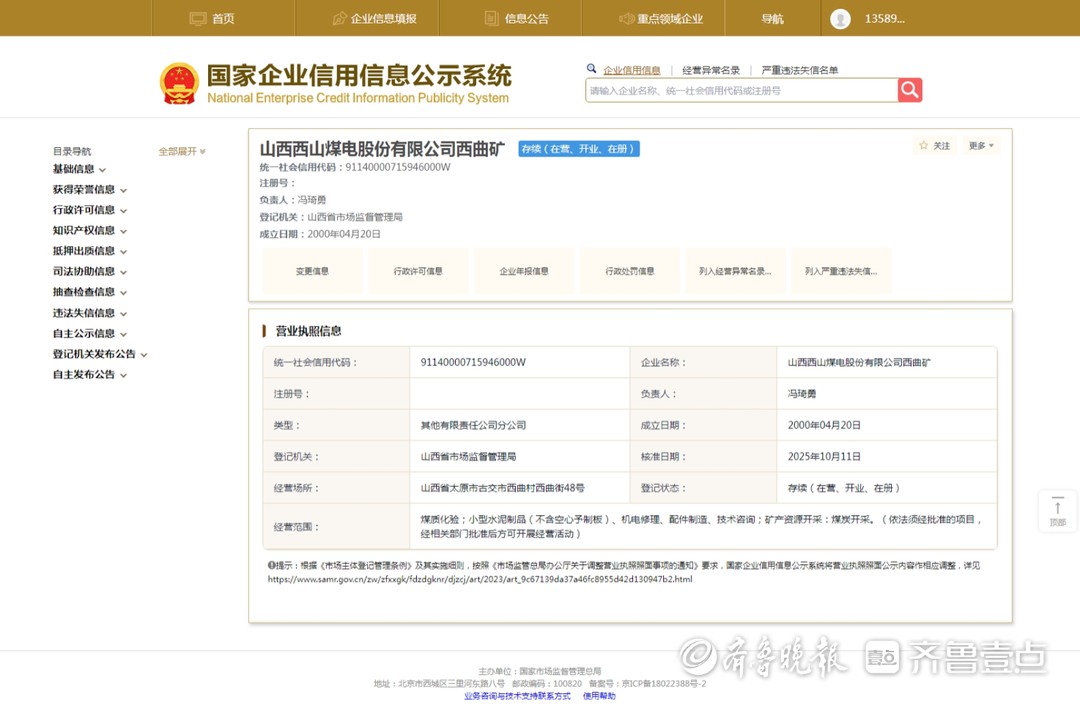Open the 13589... account menu
The width and height of the screenshot is (1080, 714).
pyautogui.click(x=884, y=19)
